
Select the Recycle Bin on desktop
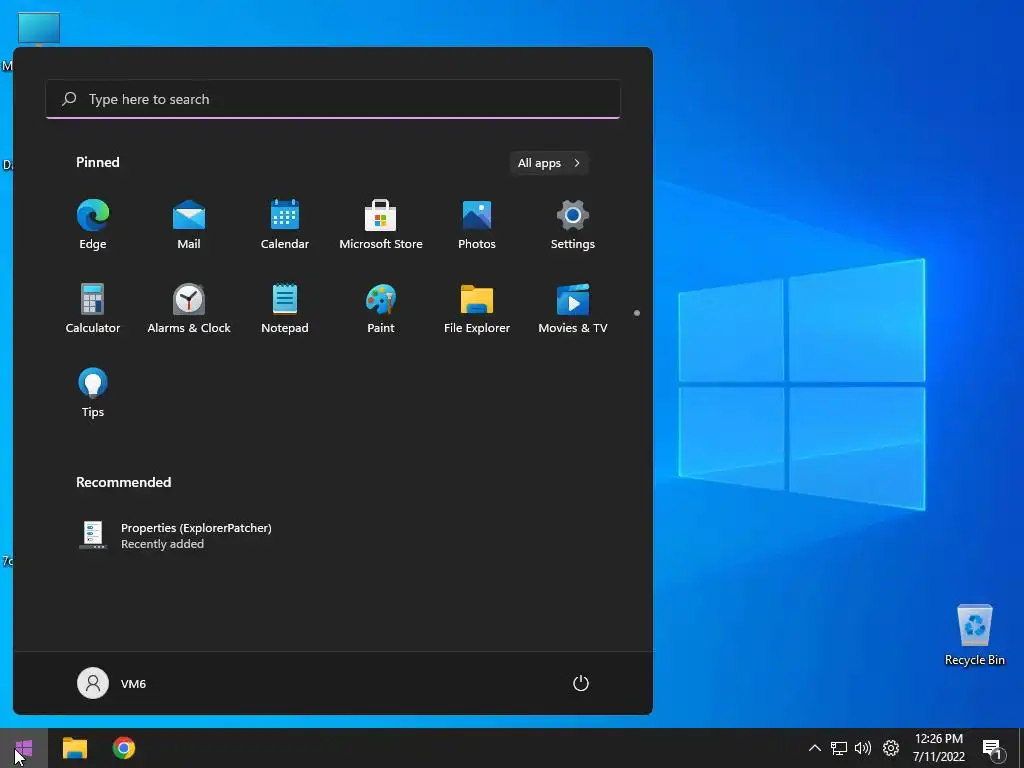click(x=974, y=635)
